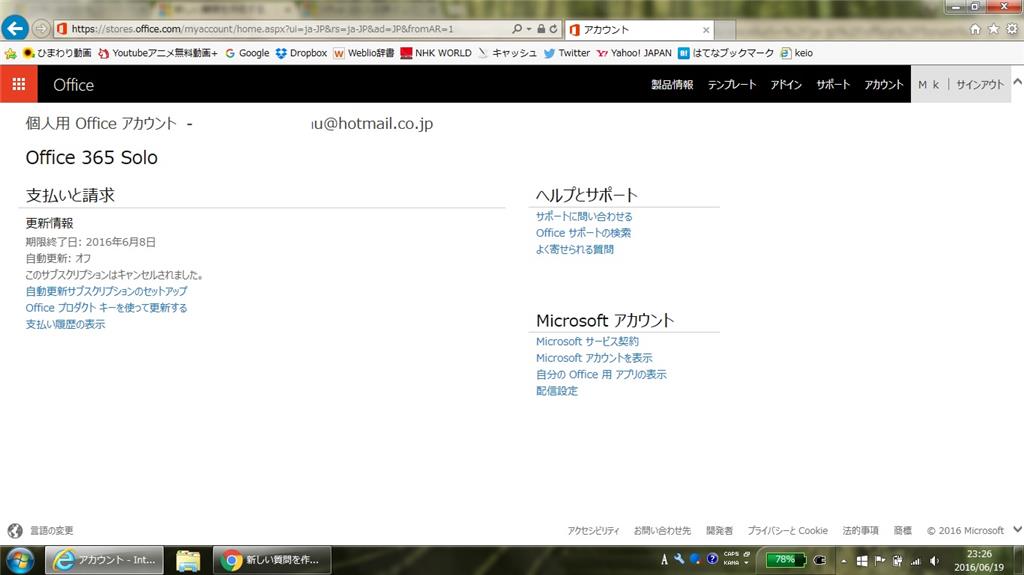Switch to Internet Explorer taskbar button

coord(104,560)
